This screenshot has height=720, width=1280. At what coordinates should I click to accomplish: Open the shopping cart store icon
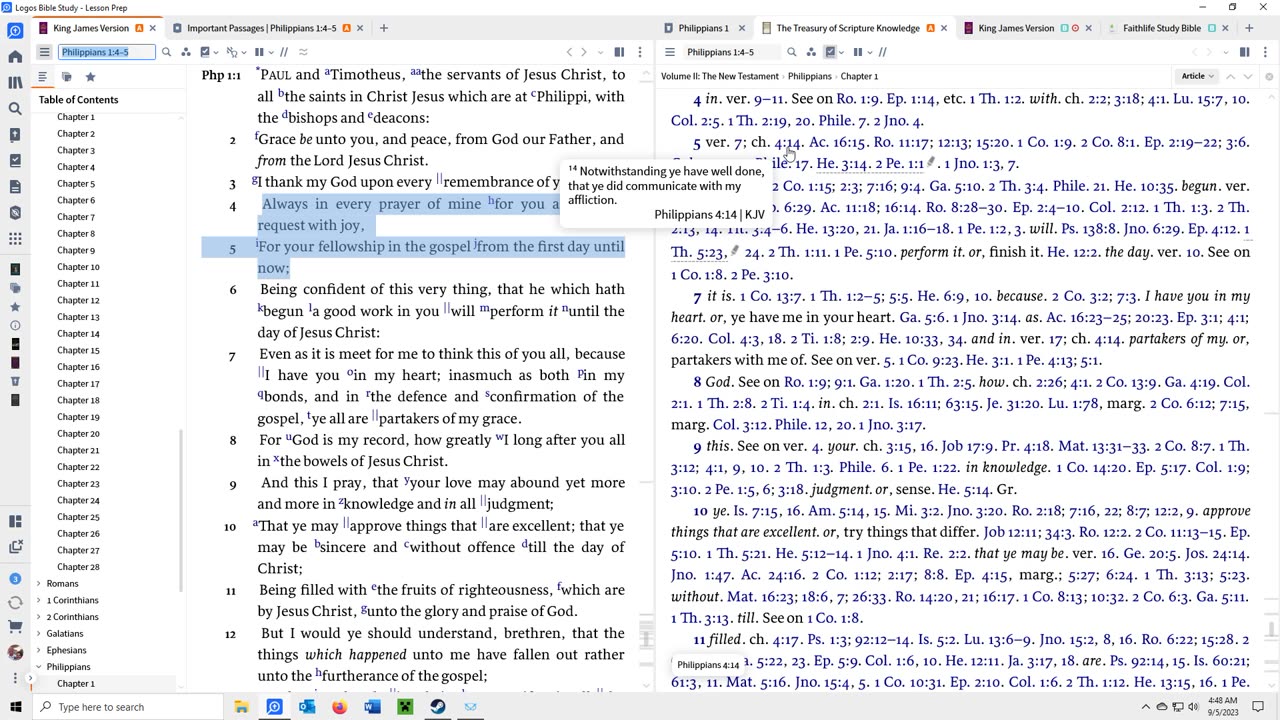click(15, 628)
